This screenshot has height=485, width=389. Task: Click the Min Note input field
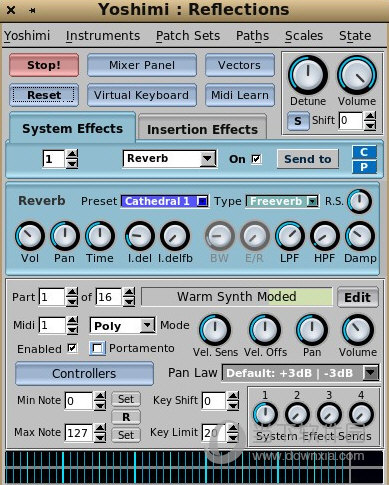point(79,401)
